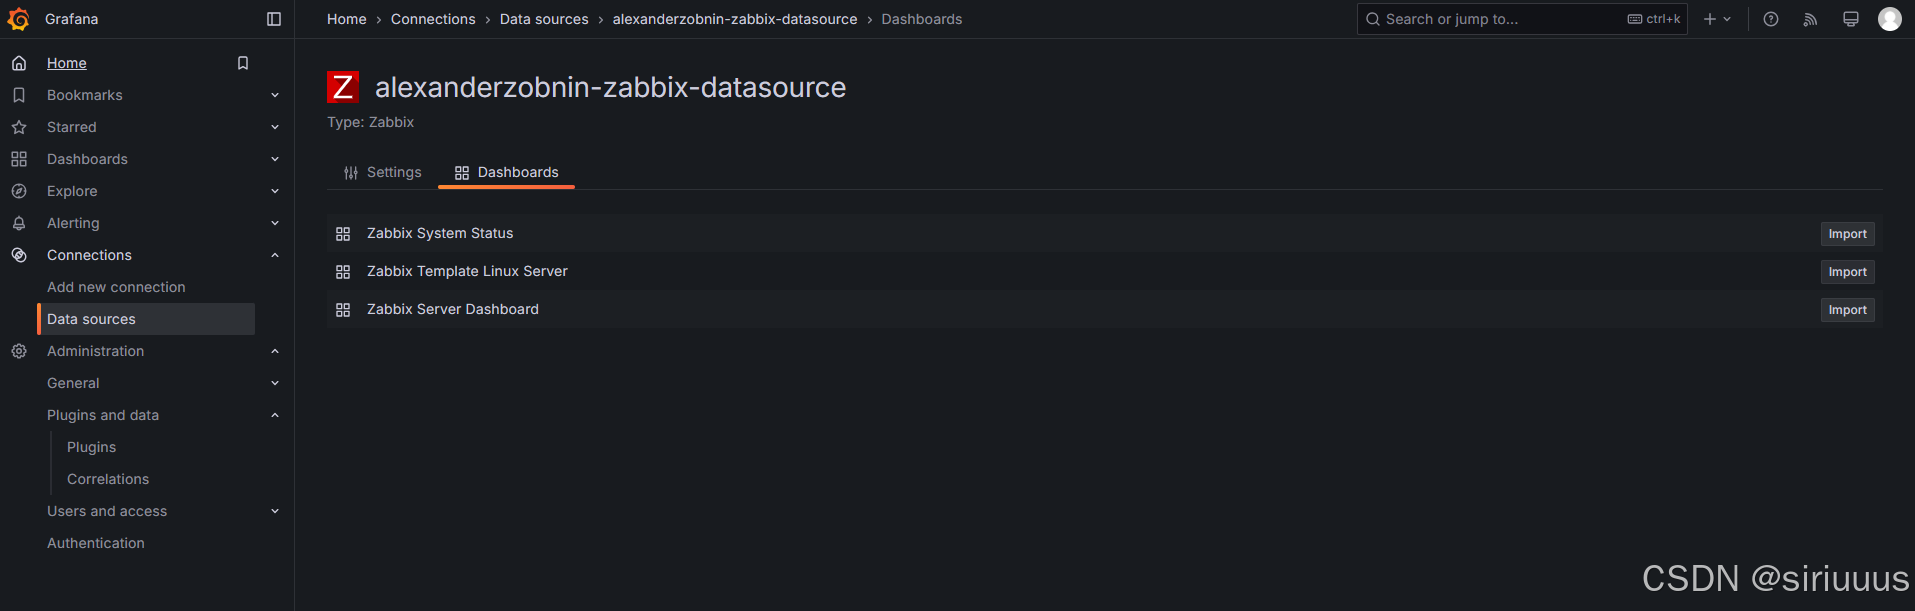Click the Plugins and data label
The width and height of the screenshot is (1915, 611).
point(103,415)
